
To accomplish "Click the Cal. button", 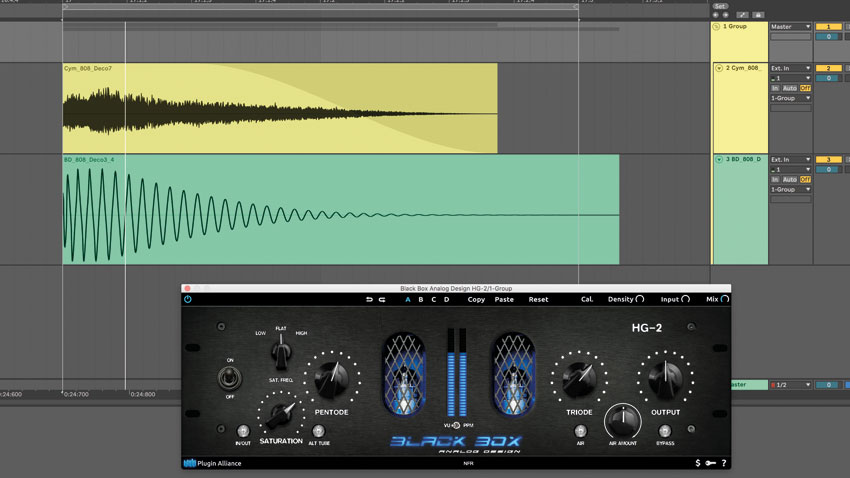I will [x=587, y=299].
